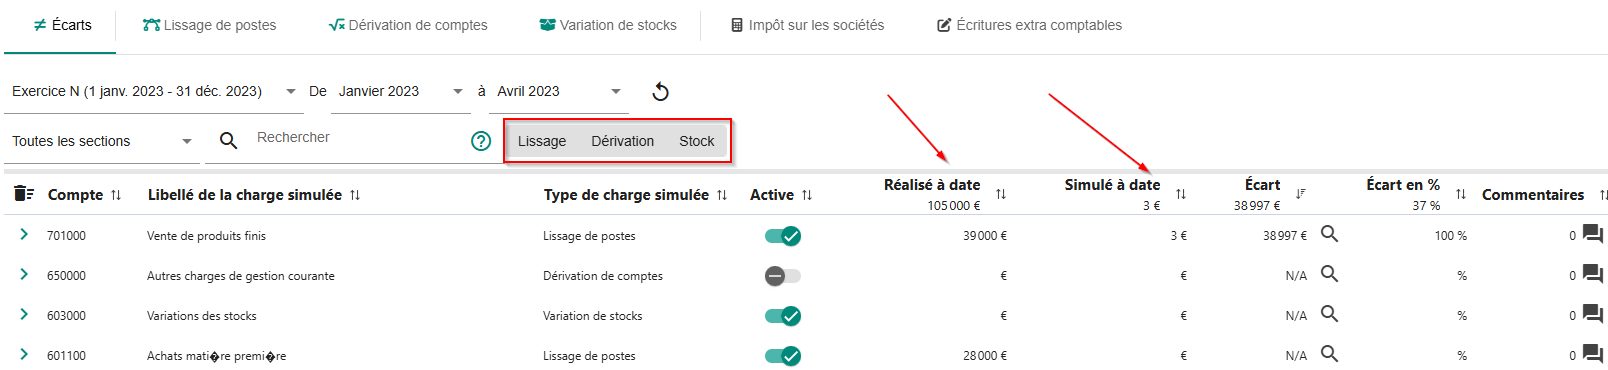Open the magnifier detail for account 603000
Image resolution: width=1608 pixels, height=370 pixels.
pos(1329,314)
